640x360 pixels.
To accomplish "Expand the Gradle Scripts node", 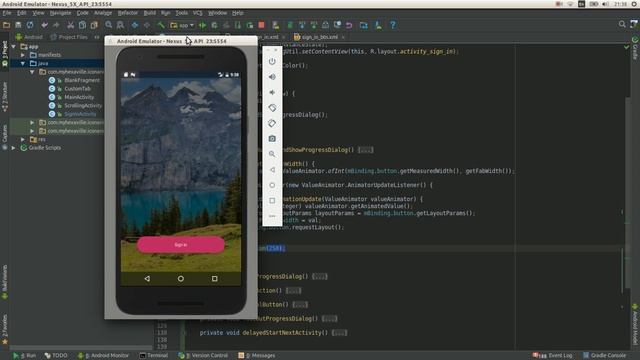I will (x=14, y=148).
